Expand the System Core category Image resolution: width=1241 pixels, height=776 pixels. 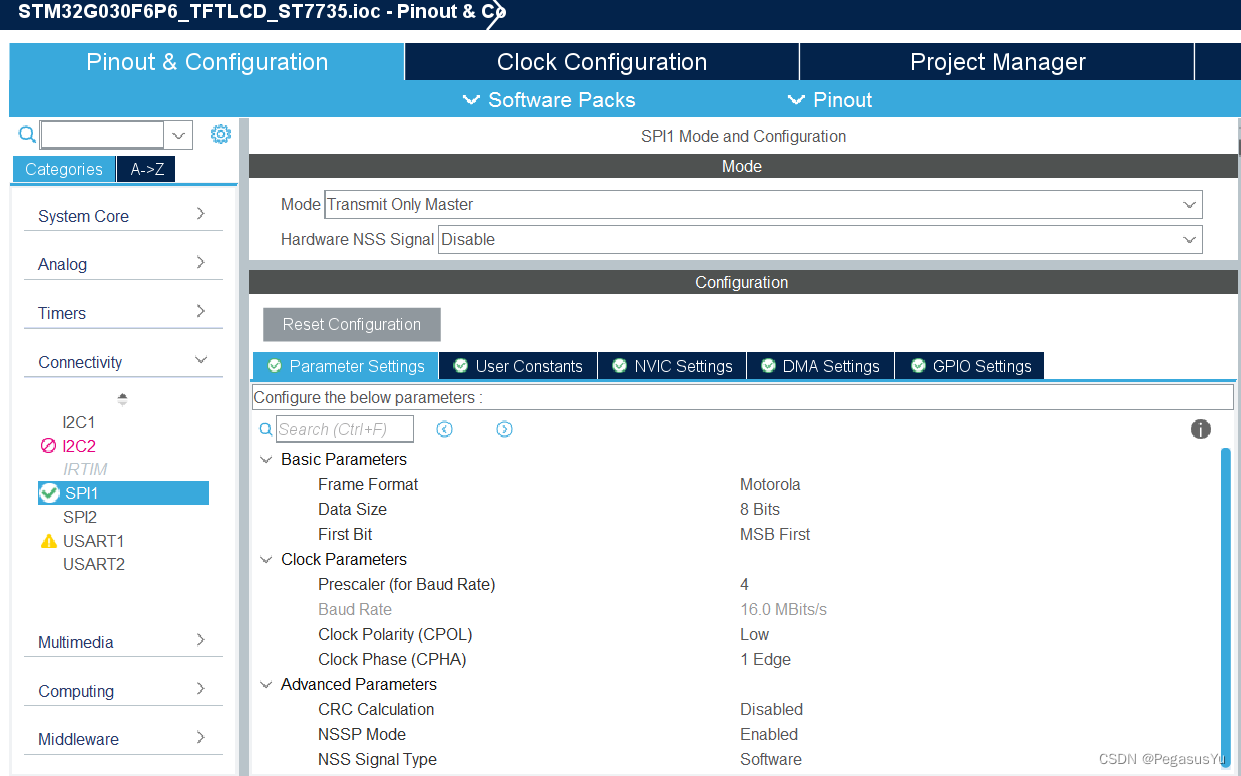123,216
